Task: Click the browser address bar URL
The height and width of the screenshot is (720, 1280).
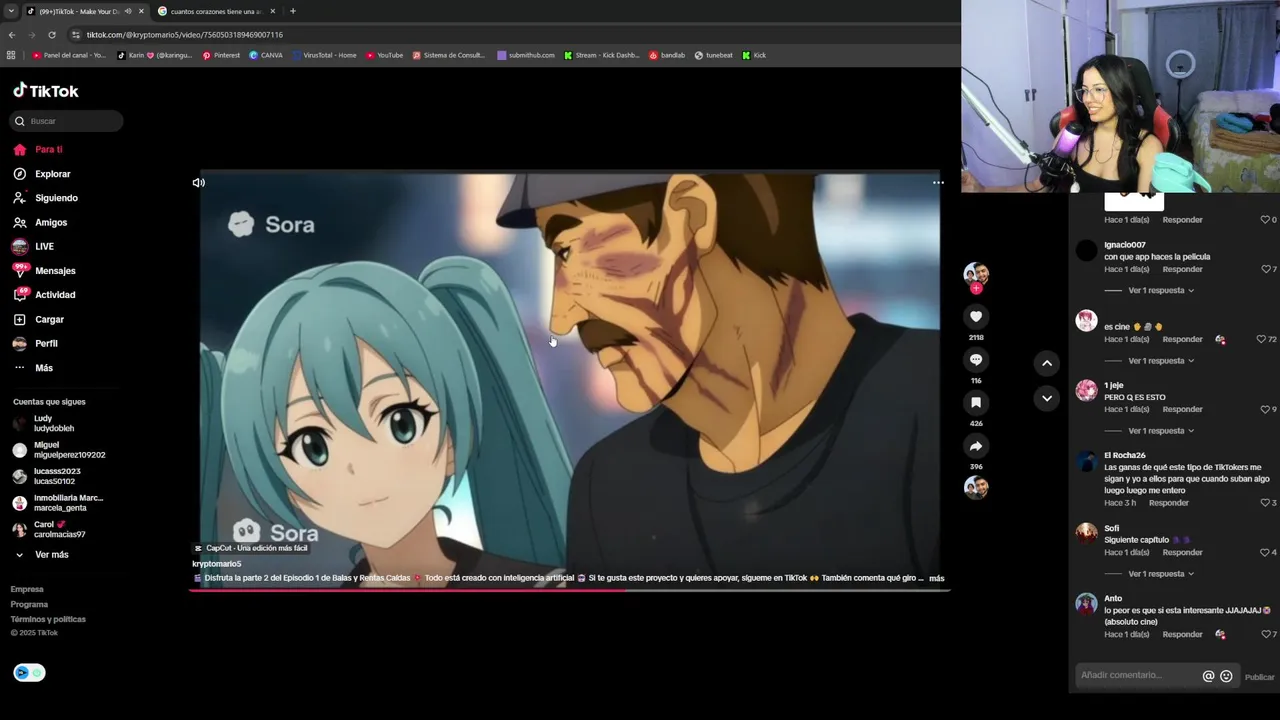Action: click(x=184, y=35)
